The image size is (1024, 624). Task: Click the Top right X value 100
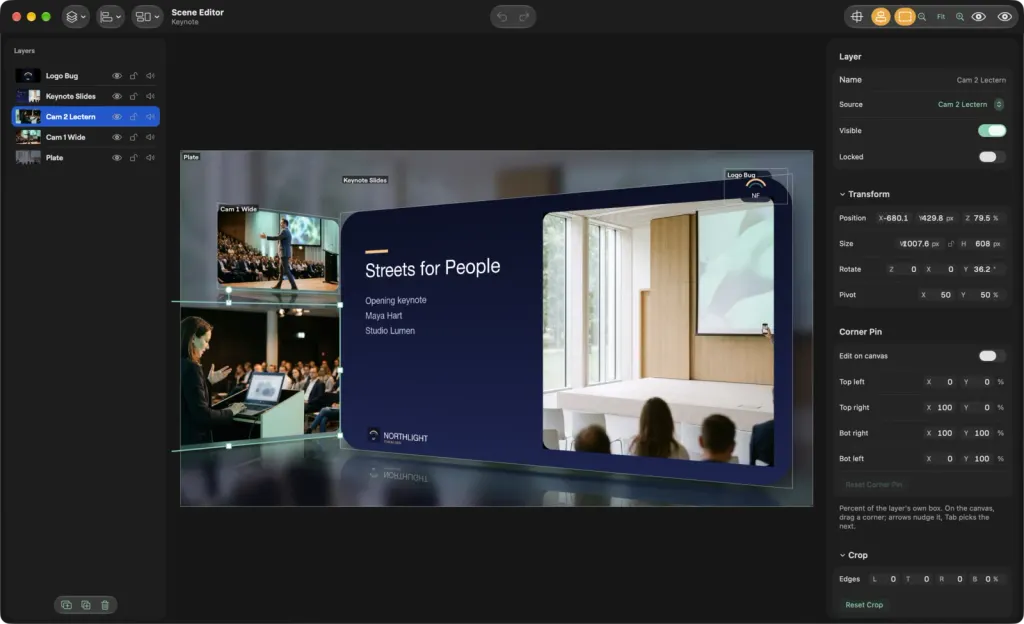click(944, 407)
